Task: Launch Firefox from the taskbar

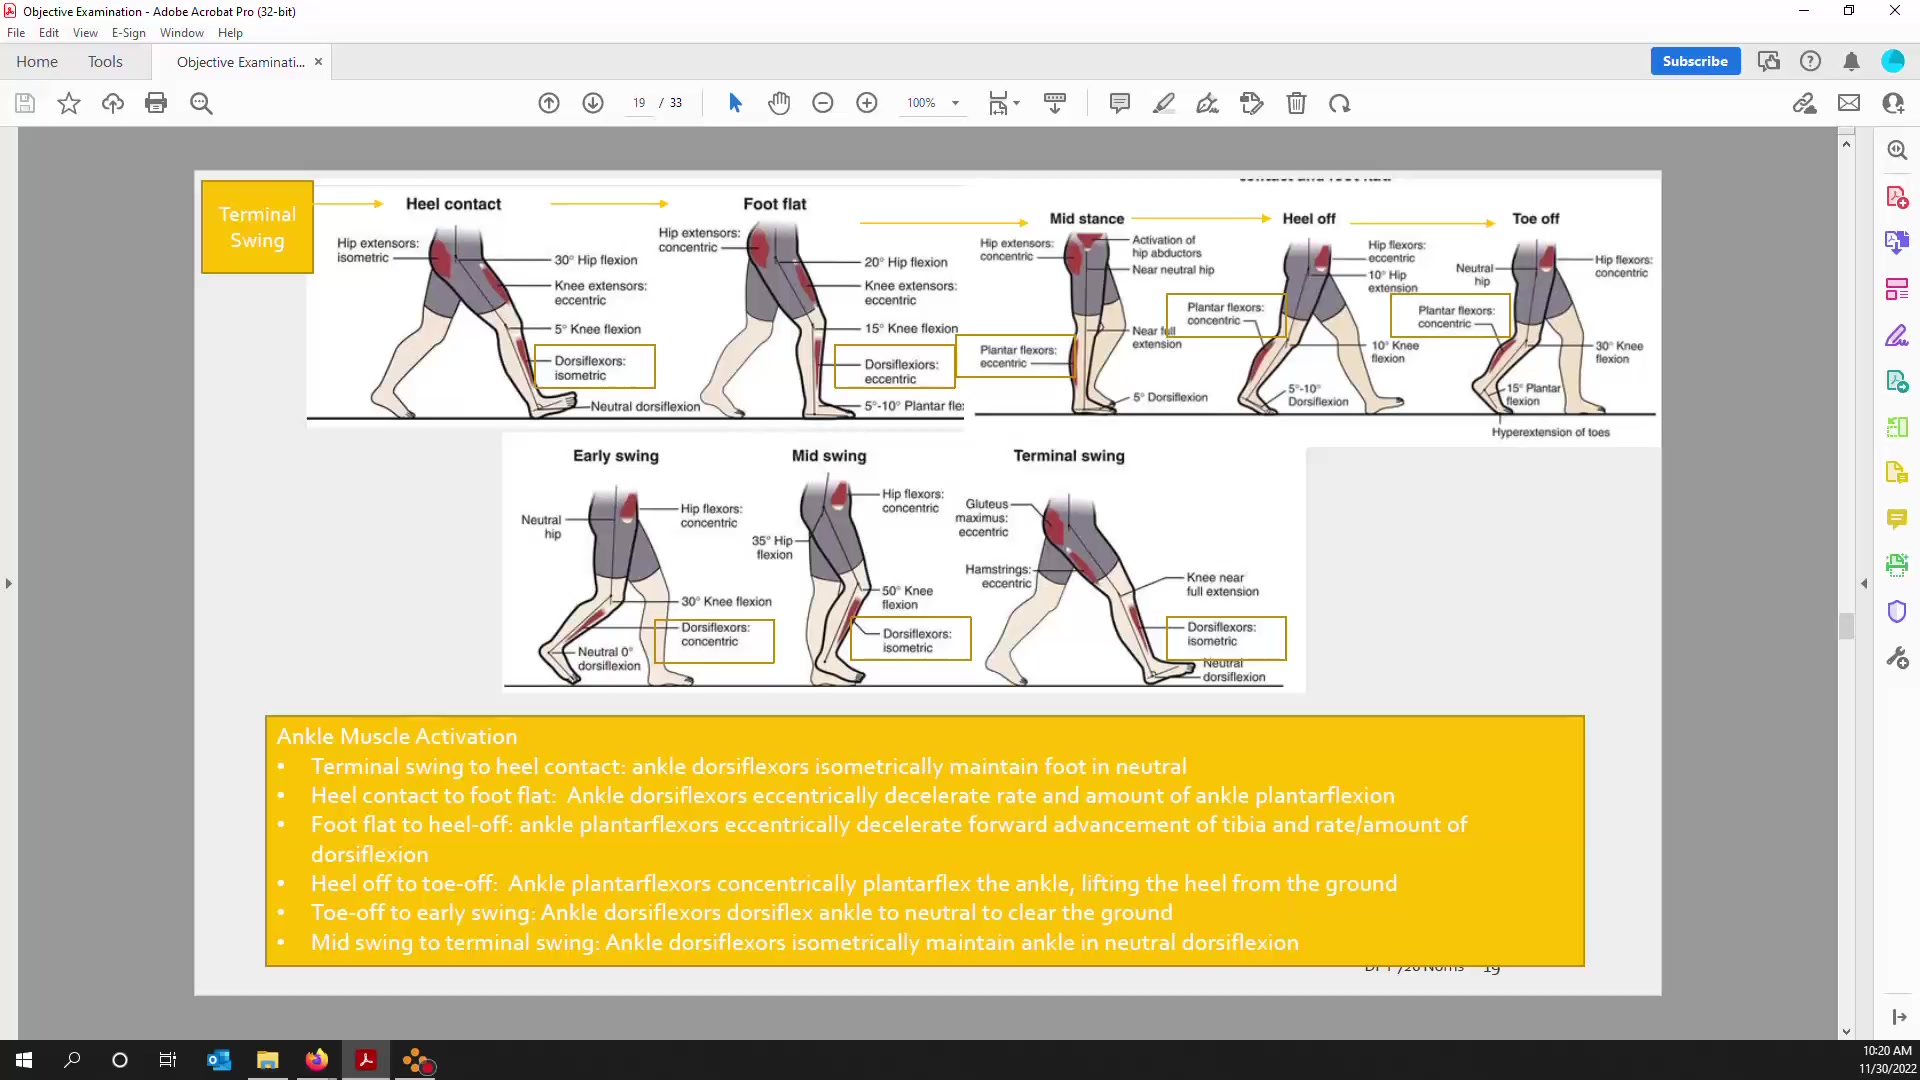Action: 316,1060
